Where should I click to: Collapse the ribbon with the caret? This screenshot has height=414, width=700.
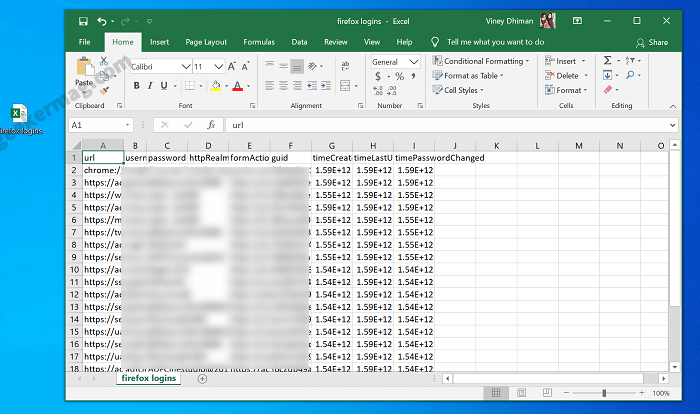pos(673,106)
